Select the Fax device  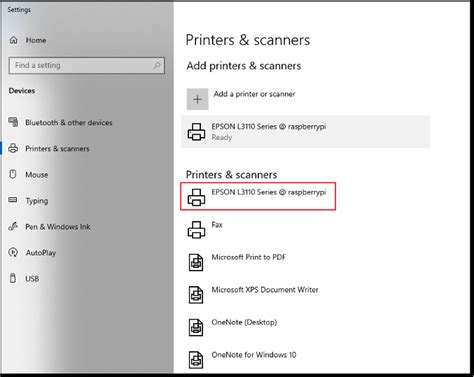tap(217, 225)
